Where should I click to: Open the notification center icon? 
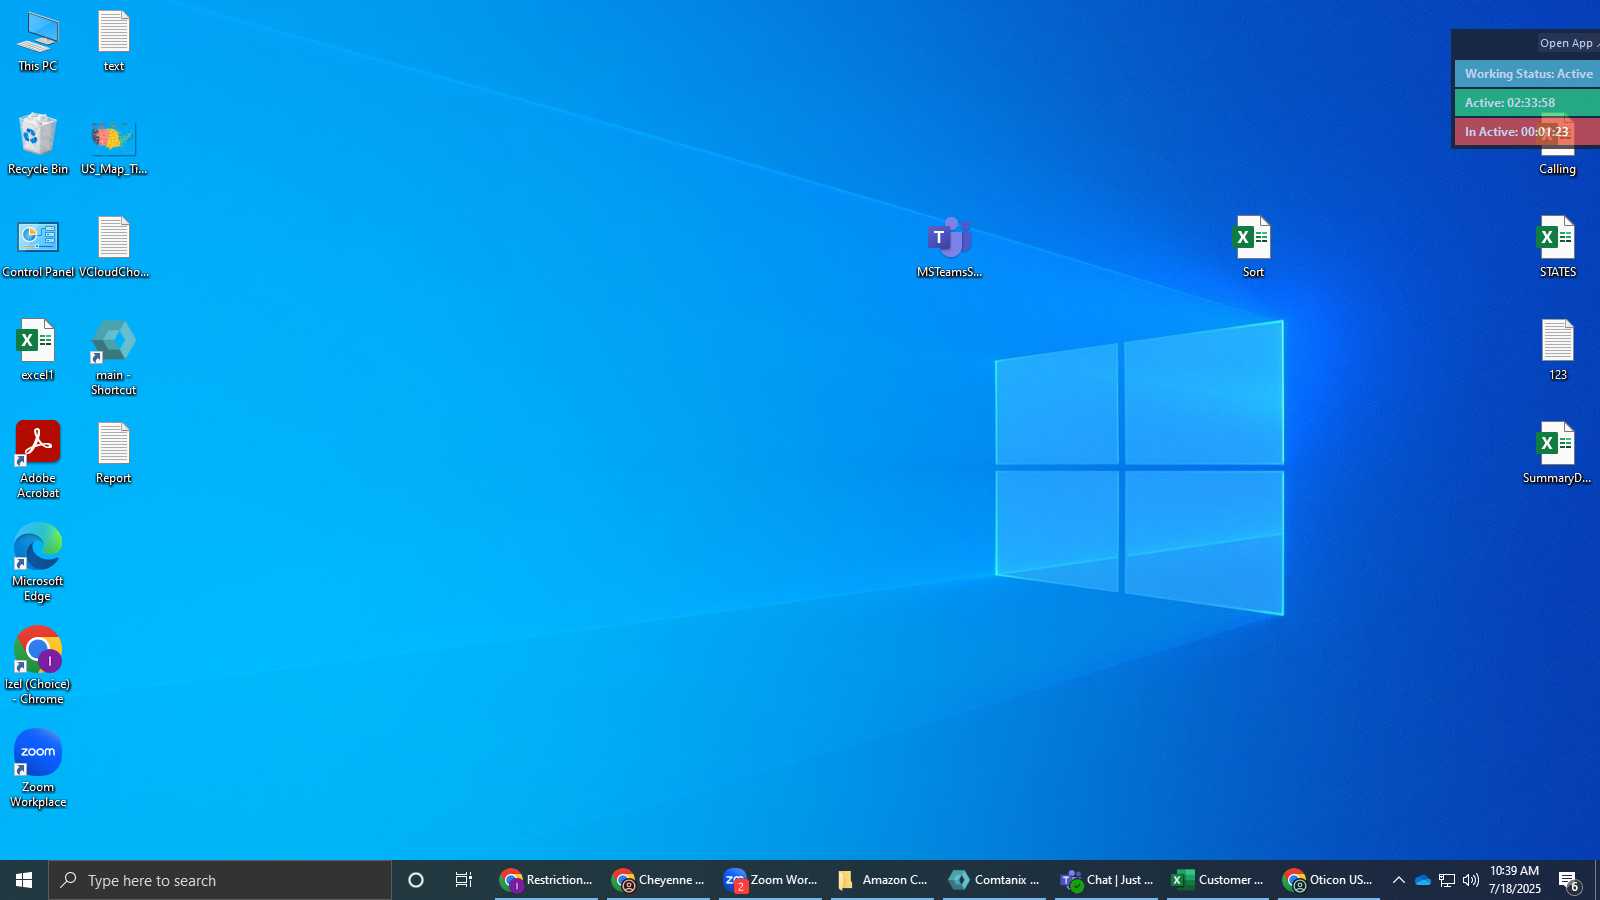1569,881
